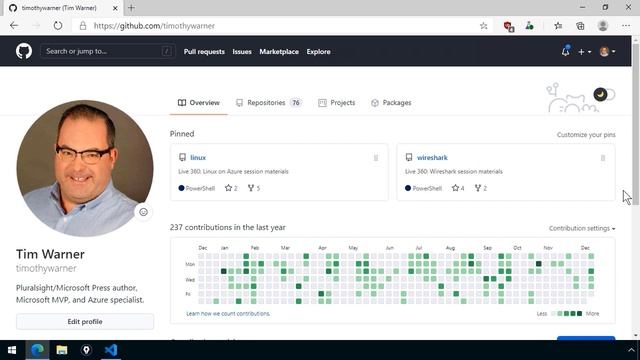640x360 pixels.
Task: Click the star count on wireshark repo
Action: pyautogui.click(x=458, y=188)
